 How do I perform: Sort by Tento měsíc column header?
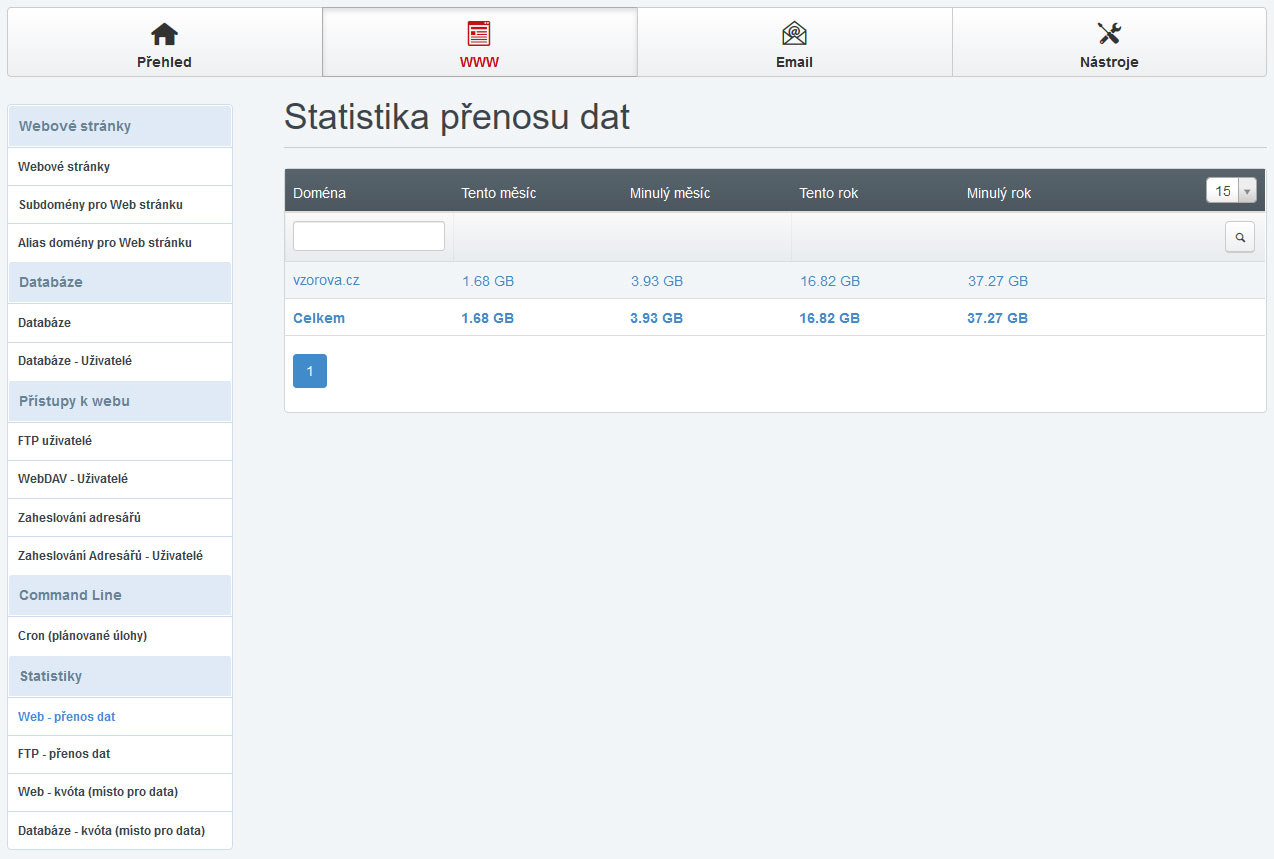[x=498, y=193]
